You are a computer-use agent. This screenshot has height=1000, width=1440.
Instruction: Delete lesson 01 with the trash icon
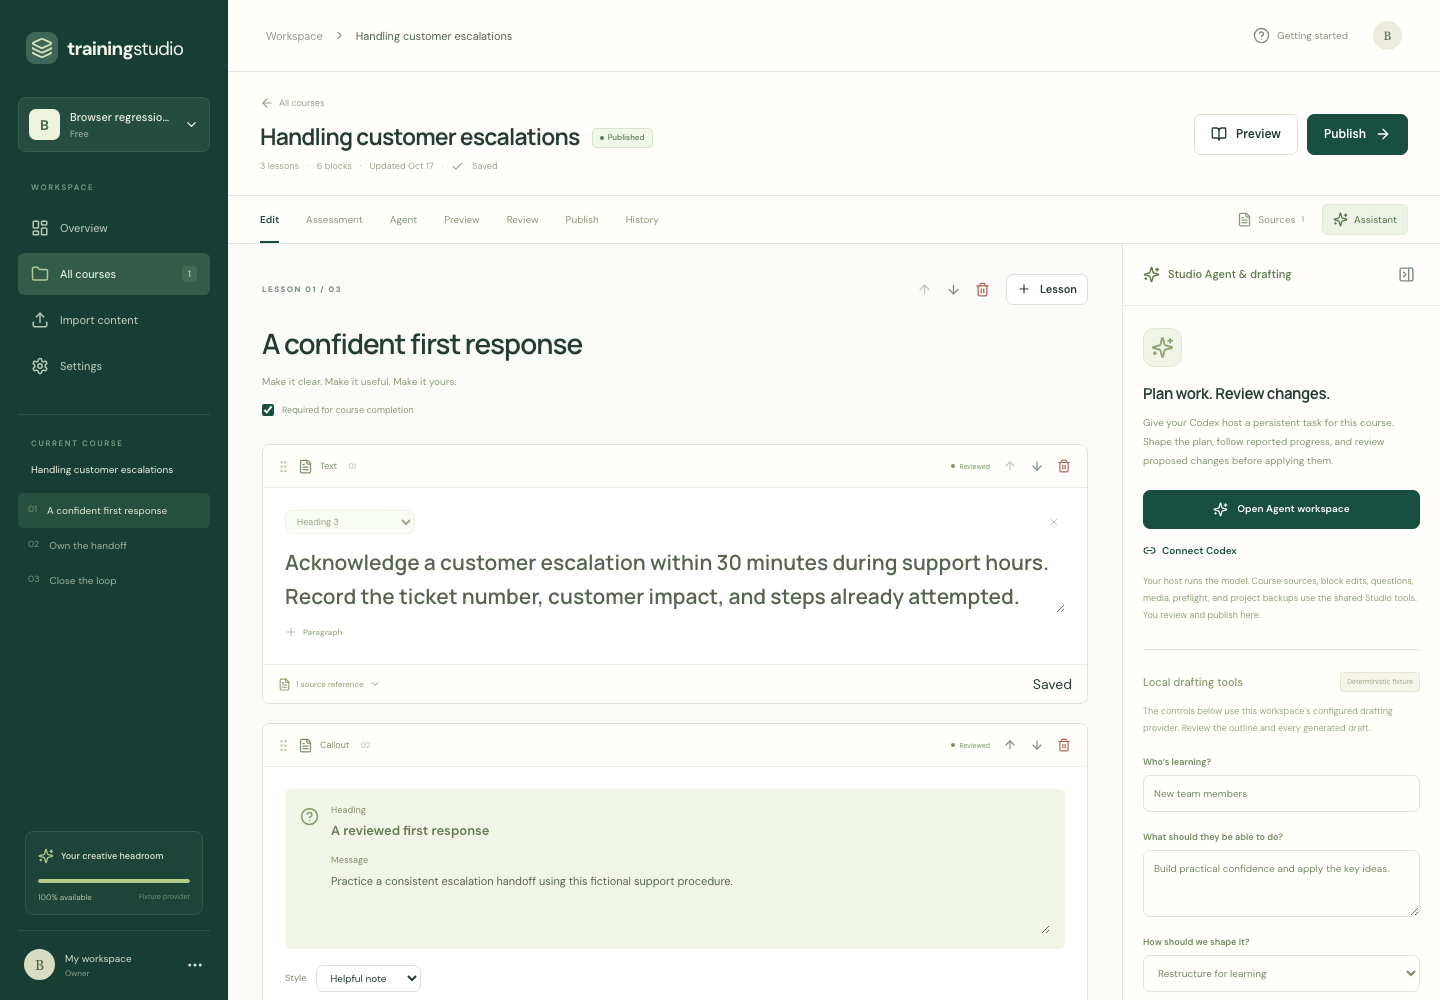(x=982, y=290)
